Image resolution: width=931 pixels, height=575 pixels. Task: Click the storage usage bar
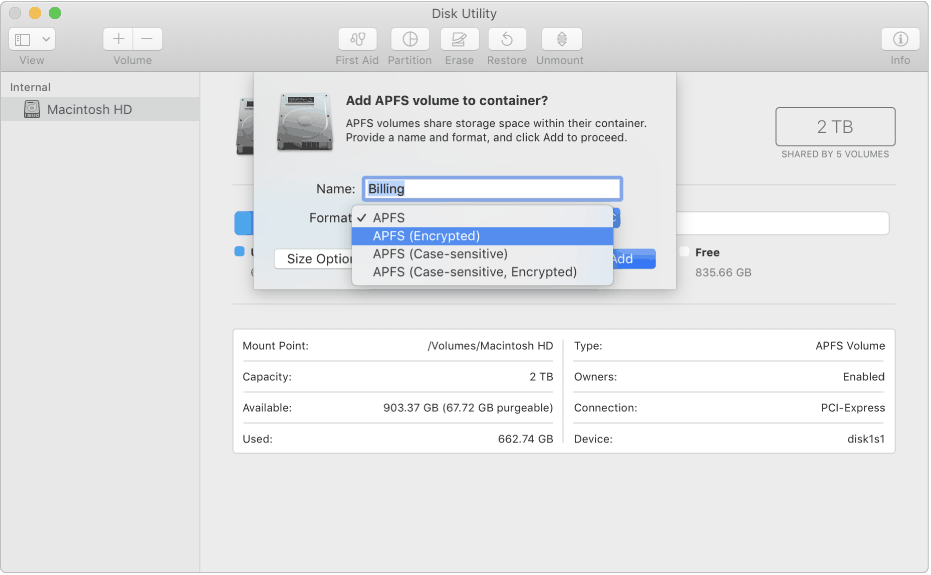[x=782, y=223]
